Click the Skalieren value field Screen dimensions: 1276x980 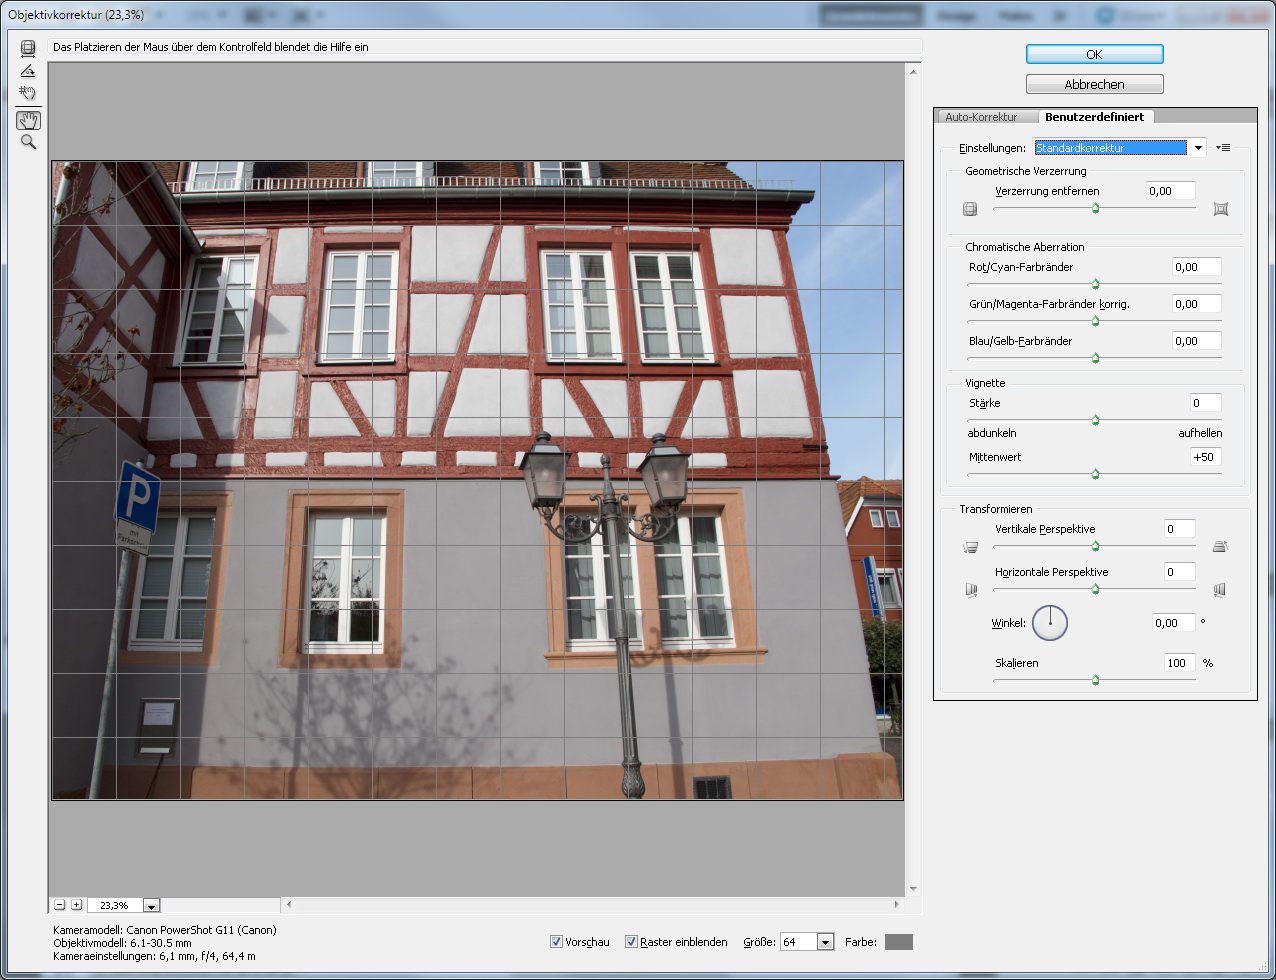point(1179,663)
